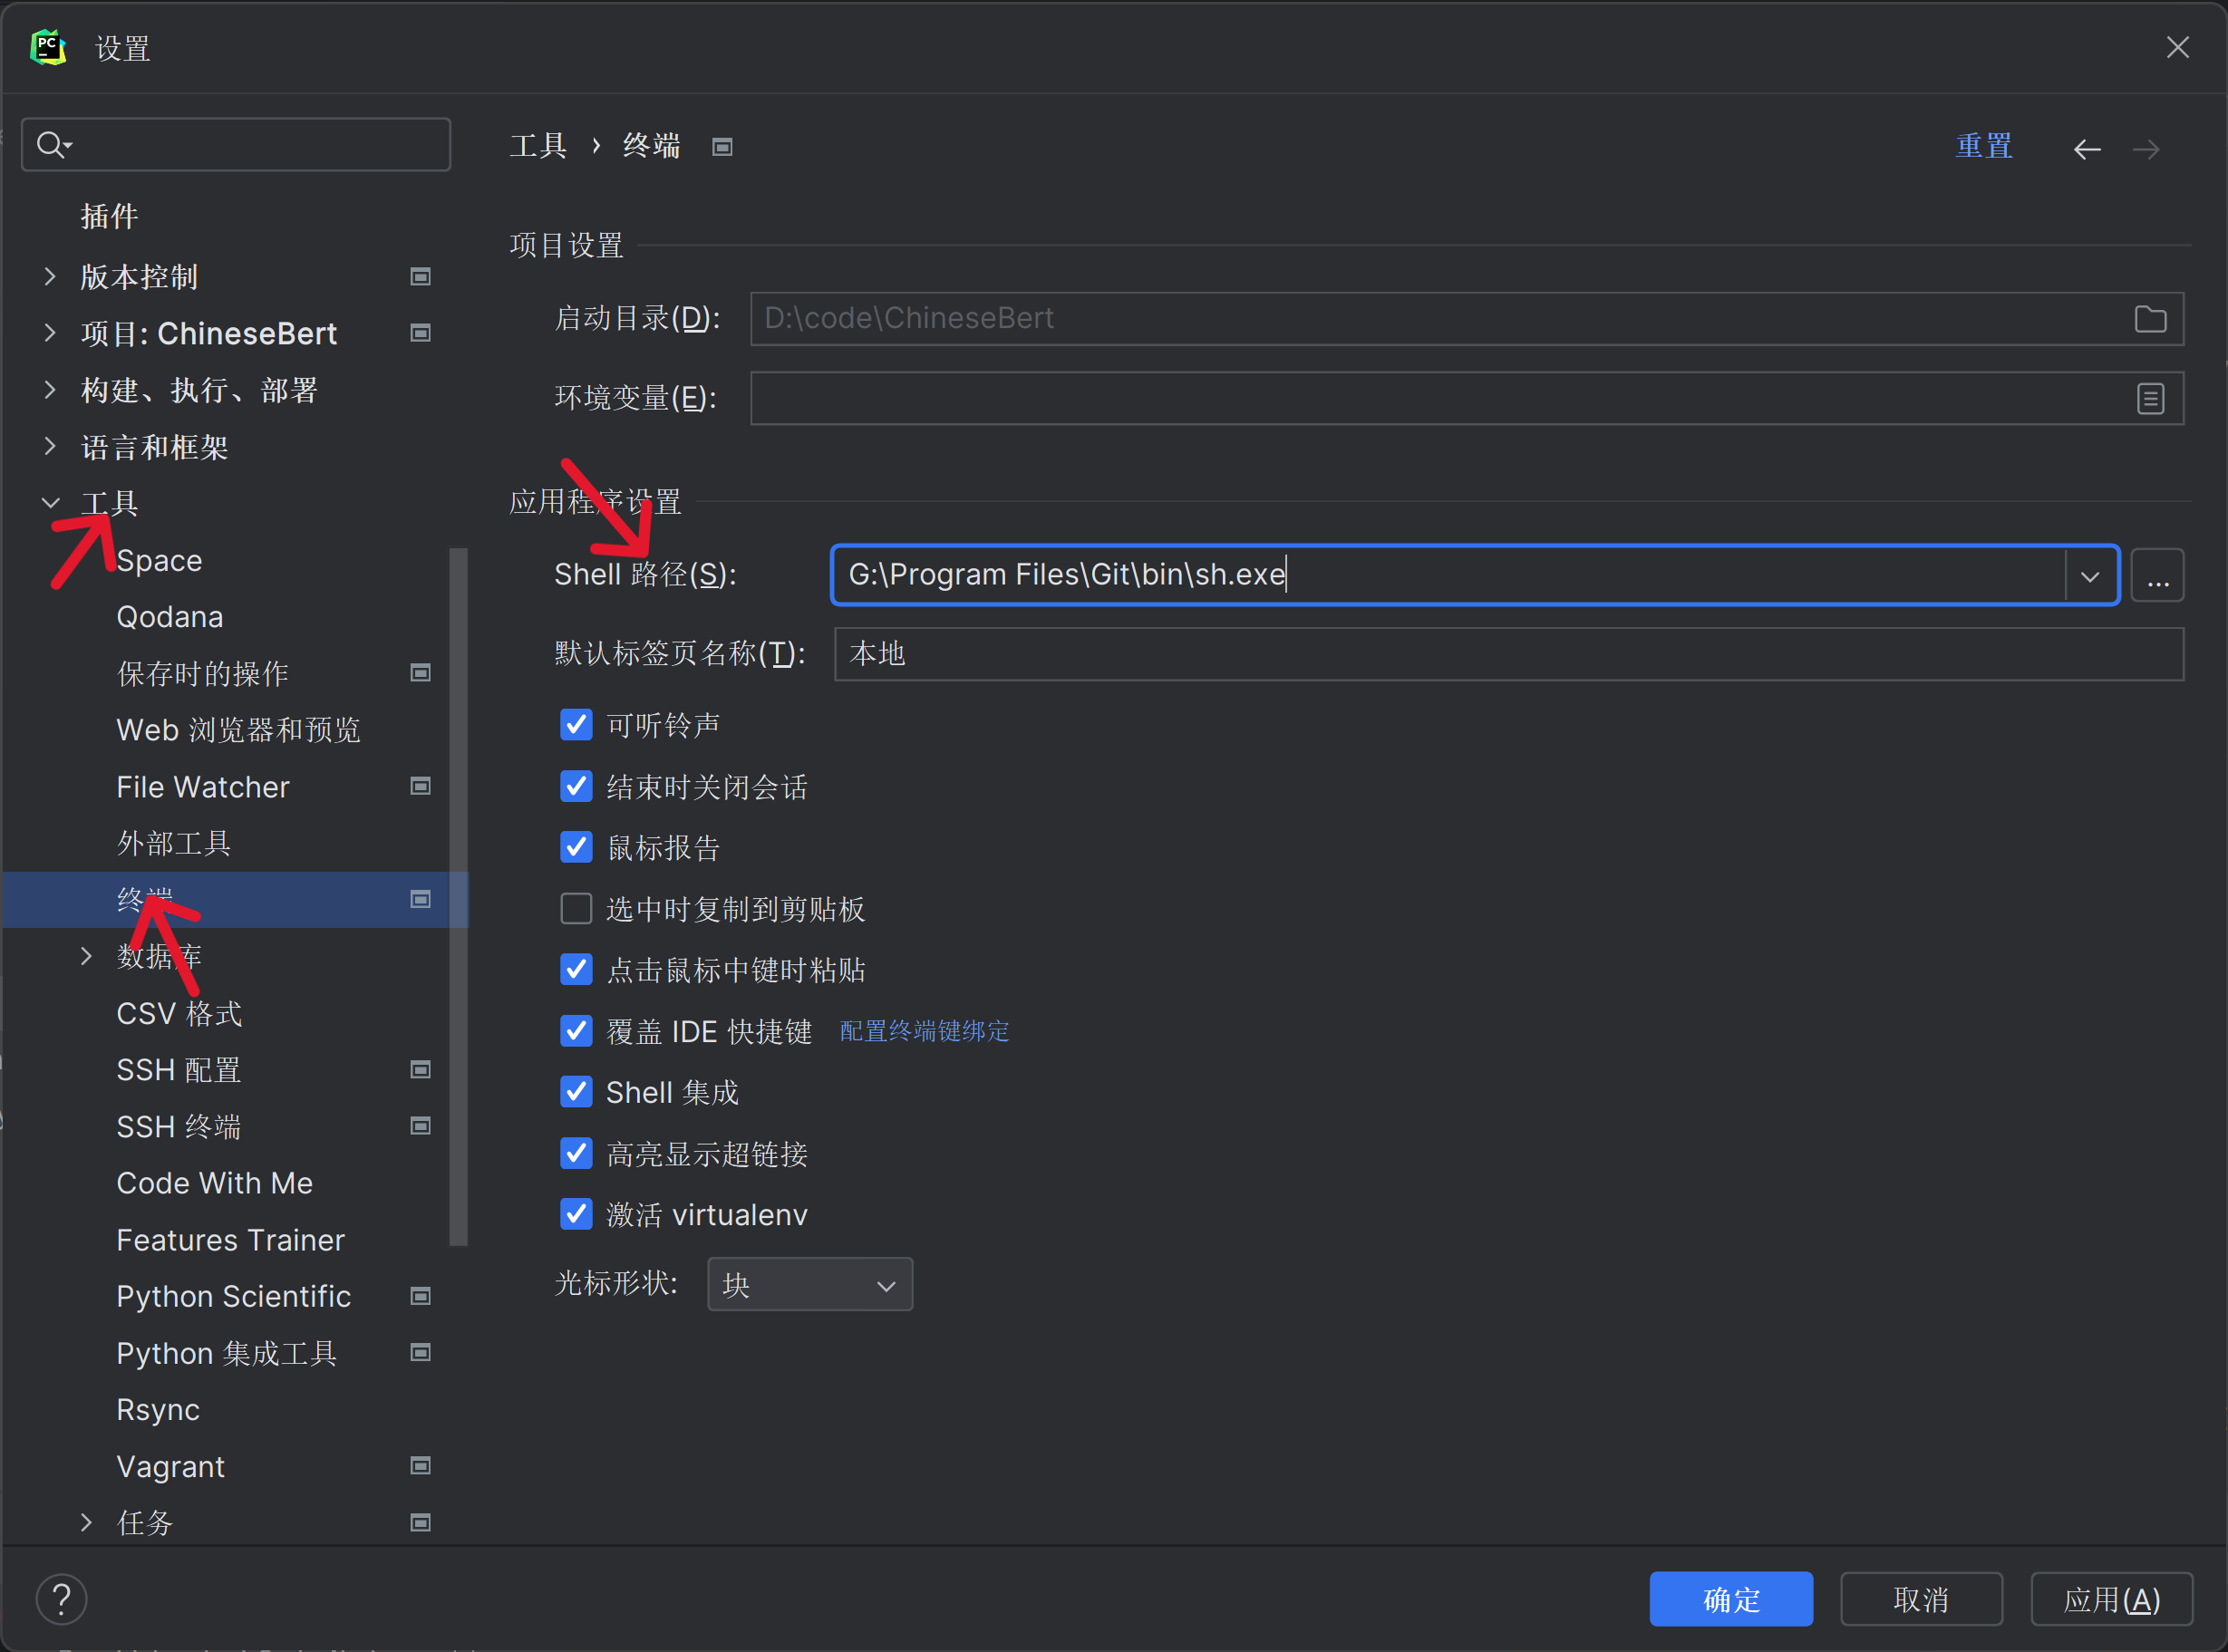Select SSH 配置 in the sidebar

point(179,1070)
